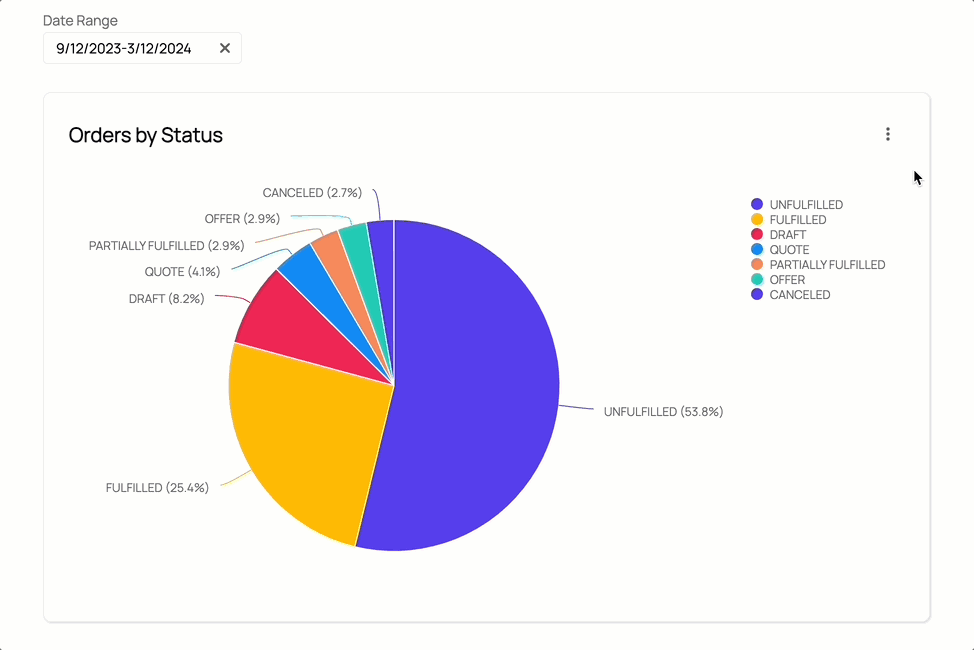Click the date range input field
Viewport: 974px width, 650px height.
(x=124, y=48)
